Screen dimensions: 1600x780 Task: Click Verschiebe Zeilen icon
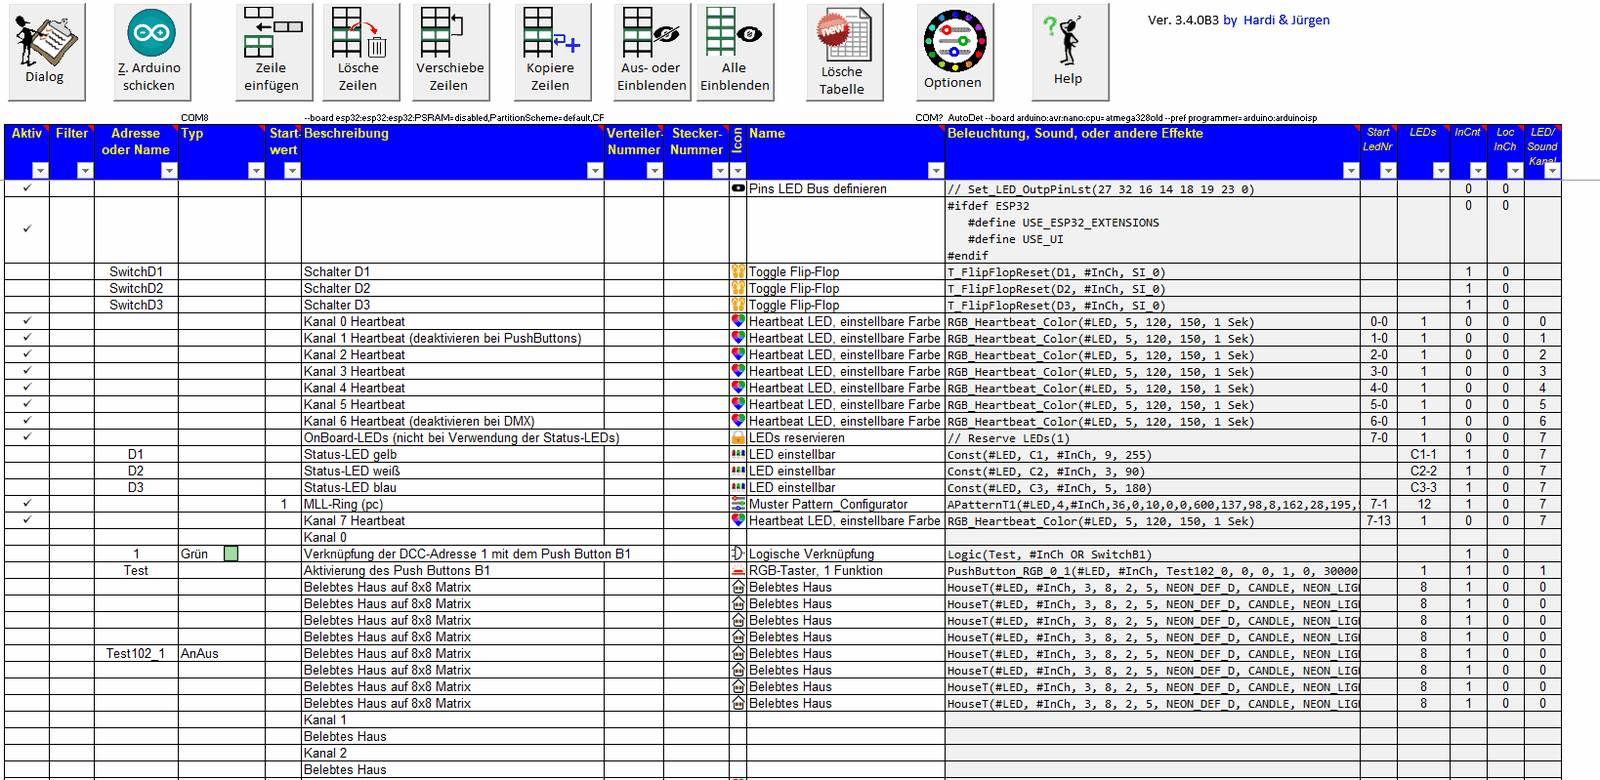tap(450, 52)
